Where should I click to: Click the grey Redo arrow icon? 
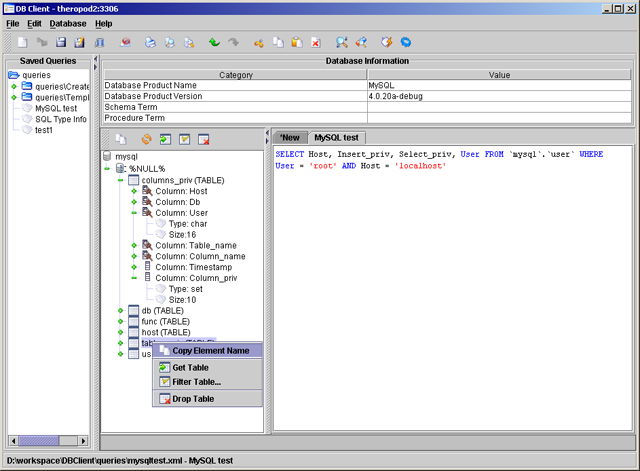click(x=233, y=42)
